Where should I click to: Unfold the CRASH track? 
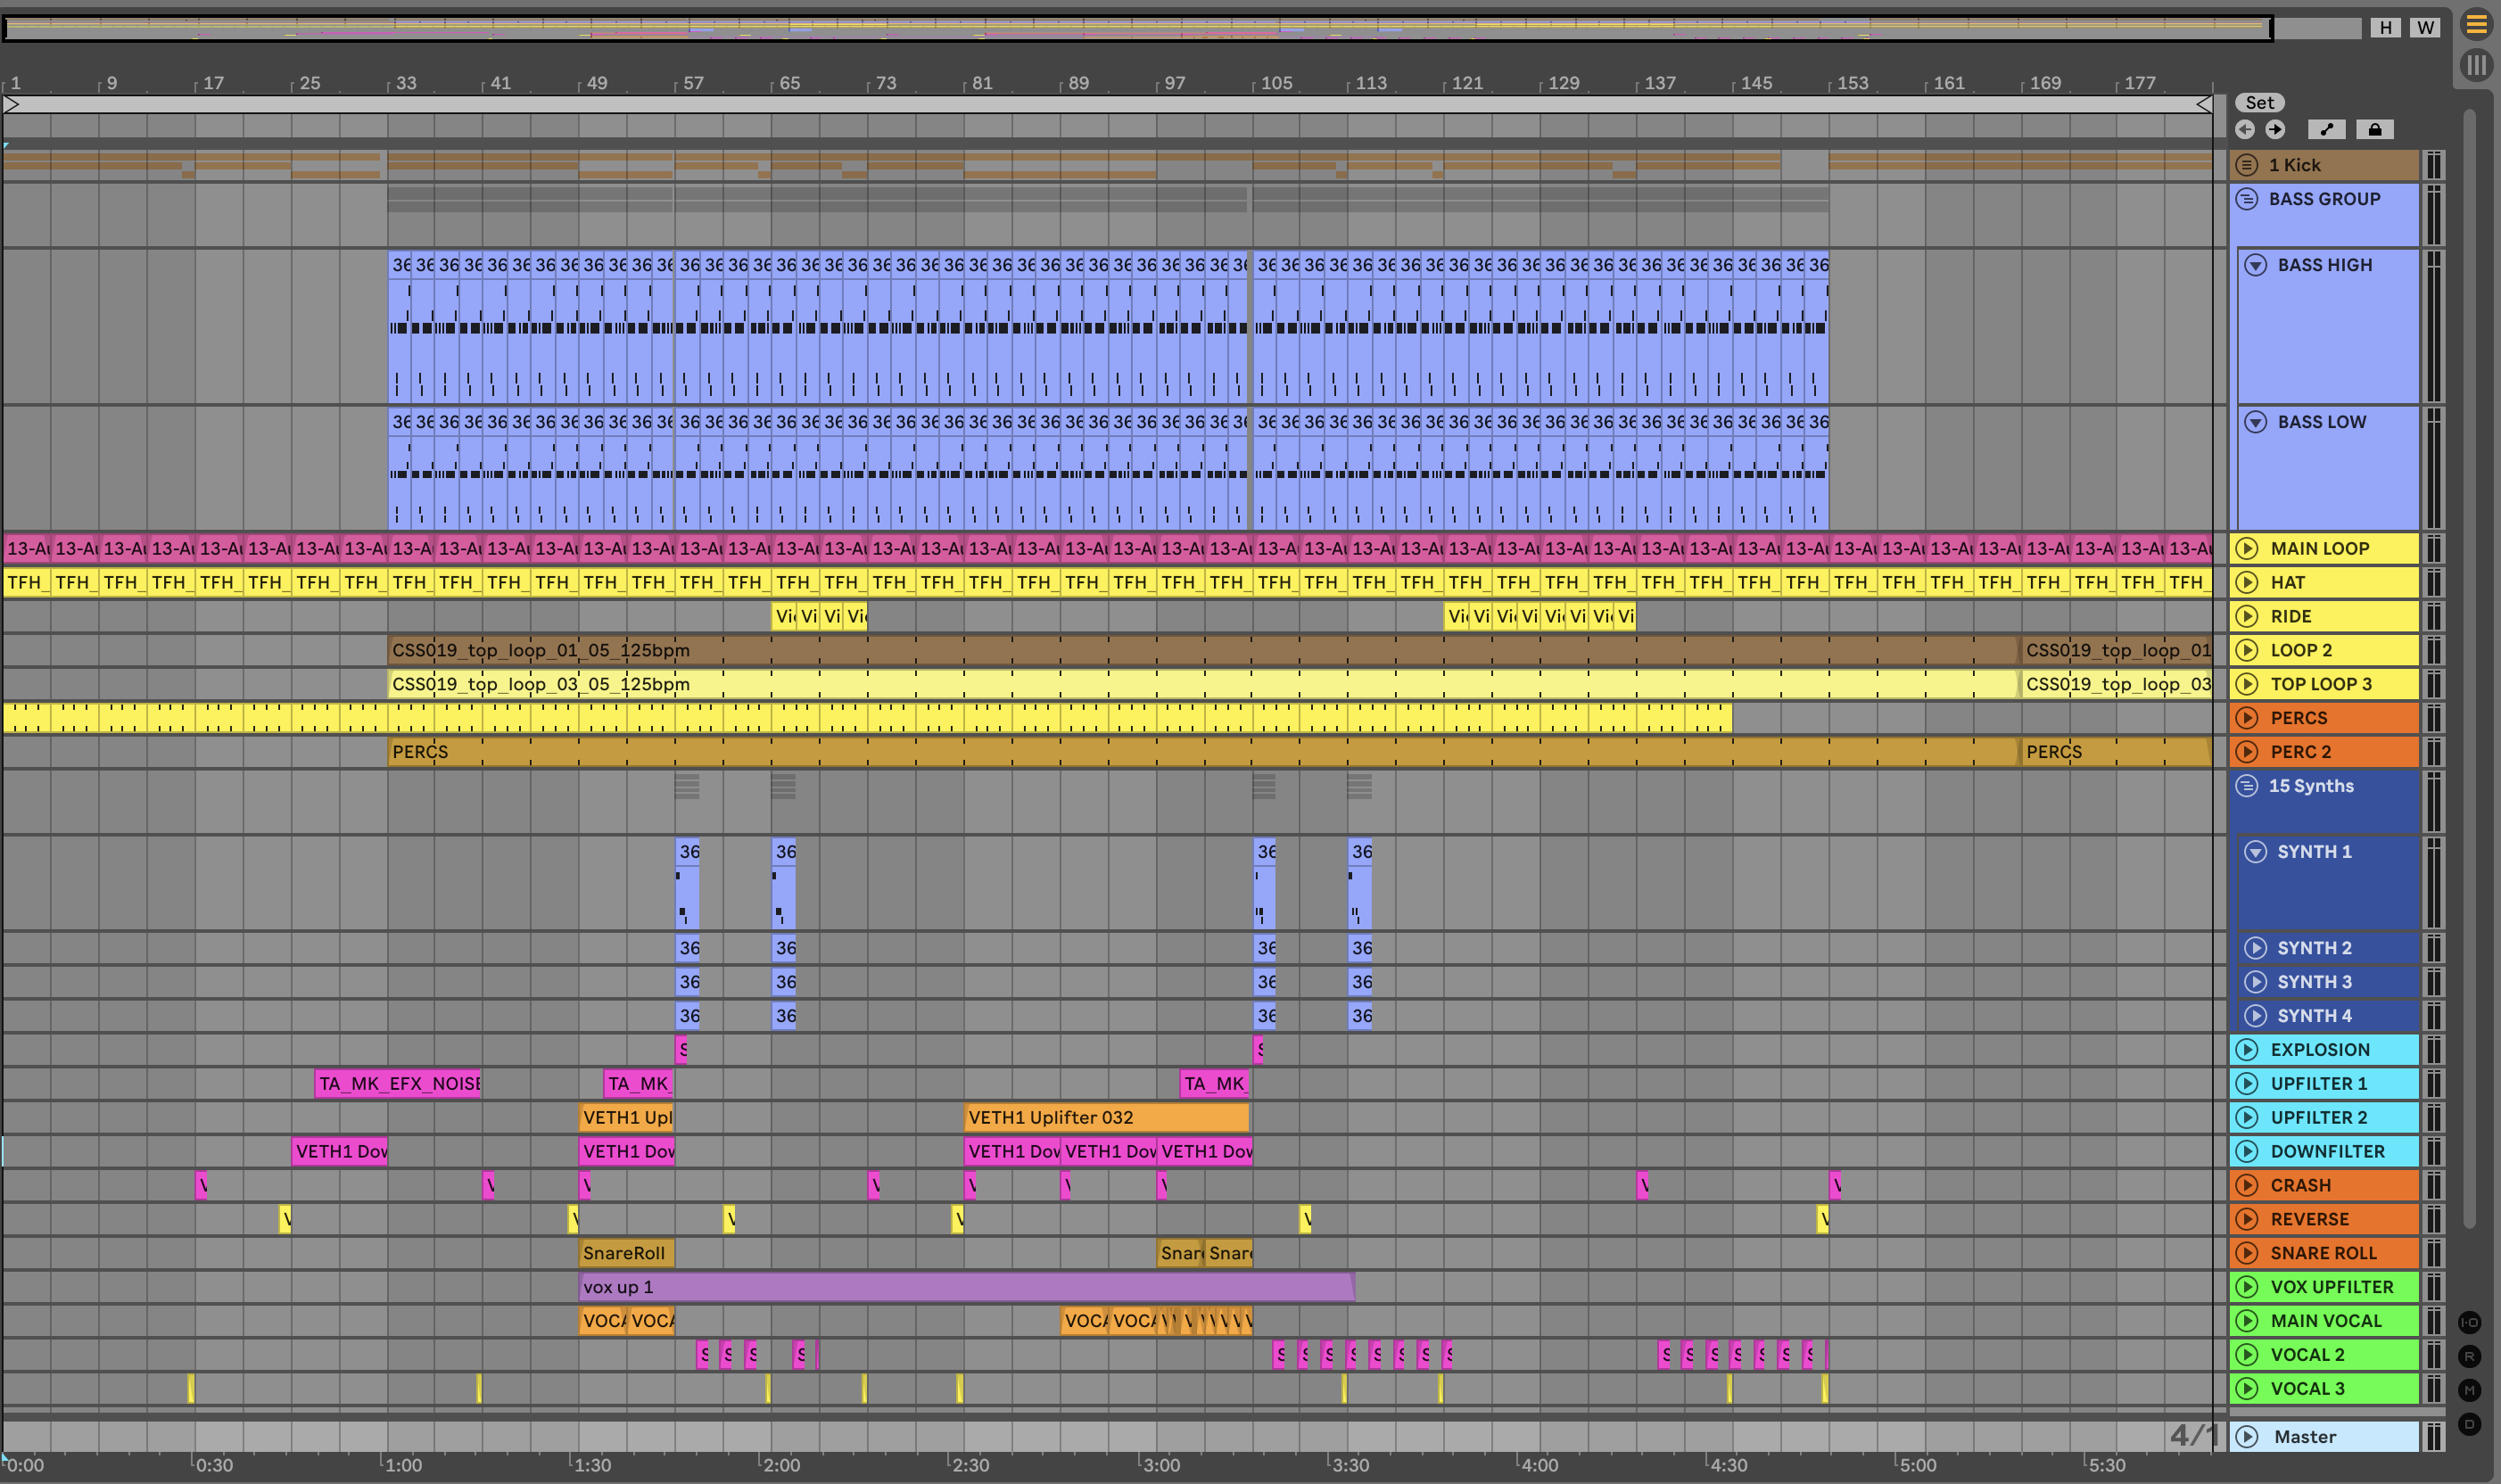[x=2247, y=1186]
